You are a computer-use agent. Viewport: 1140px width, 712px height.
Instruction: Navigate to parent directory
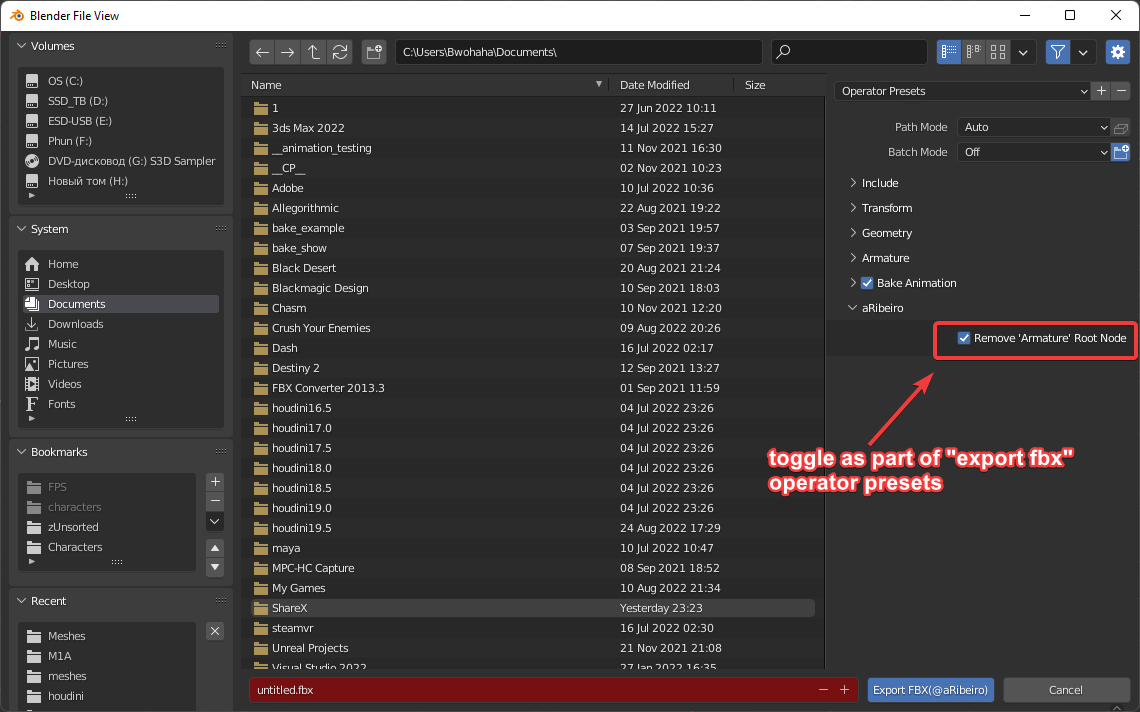click(x=313, y=52)
